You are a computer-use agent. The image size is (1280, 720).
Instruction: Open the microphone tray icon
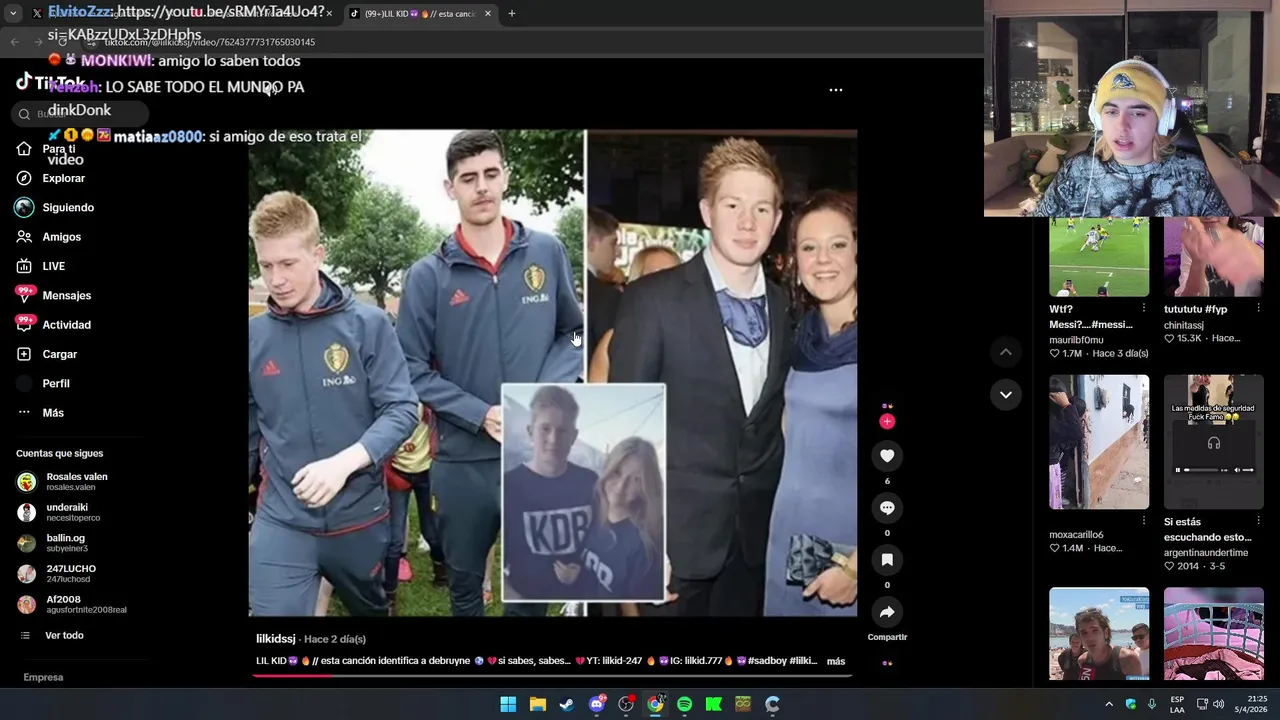pos(1152,704)
